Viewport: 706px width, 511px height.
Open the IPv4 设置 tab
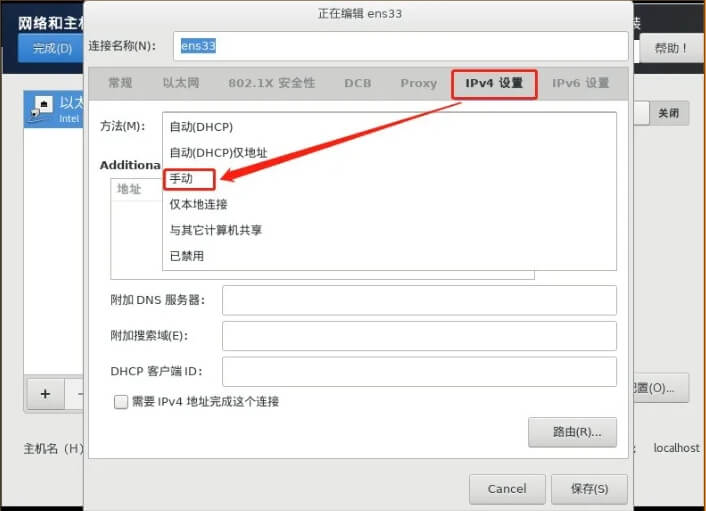(494, 83)
